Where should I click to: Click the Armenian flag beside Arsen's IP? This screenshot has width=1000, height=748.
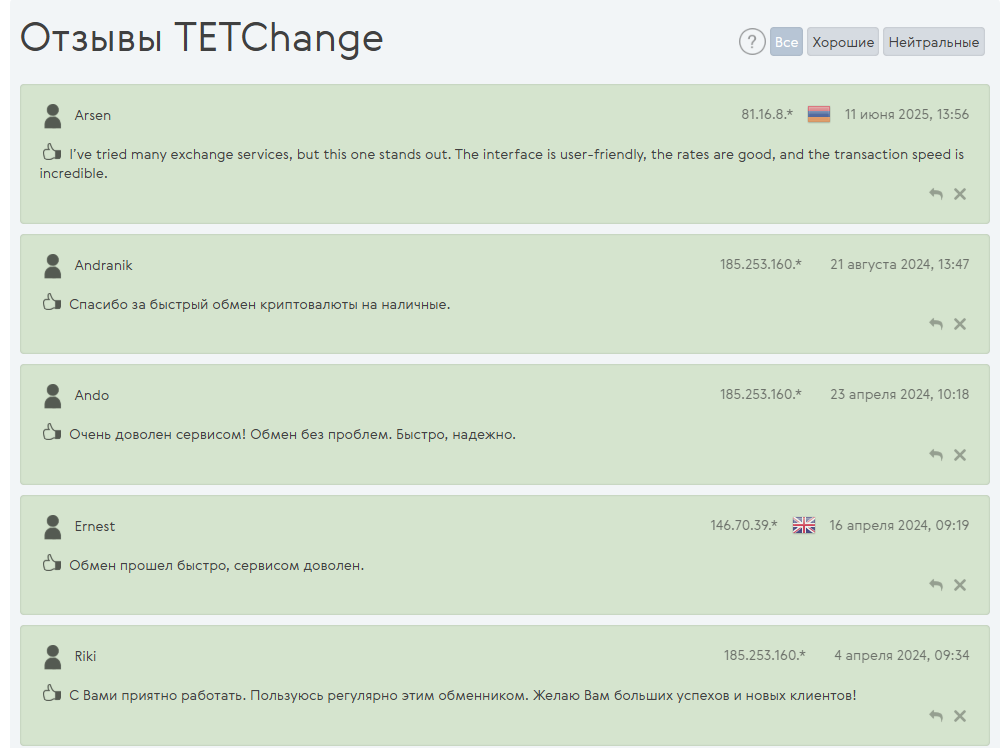pyautogui.click(x=819, y=115)
